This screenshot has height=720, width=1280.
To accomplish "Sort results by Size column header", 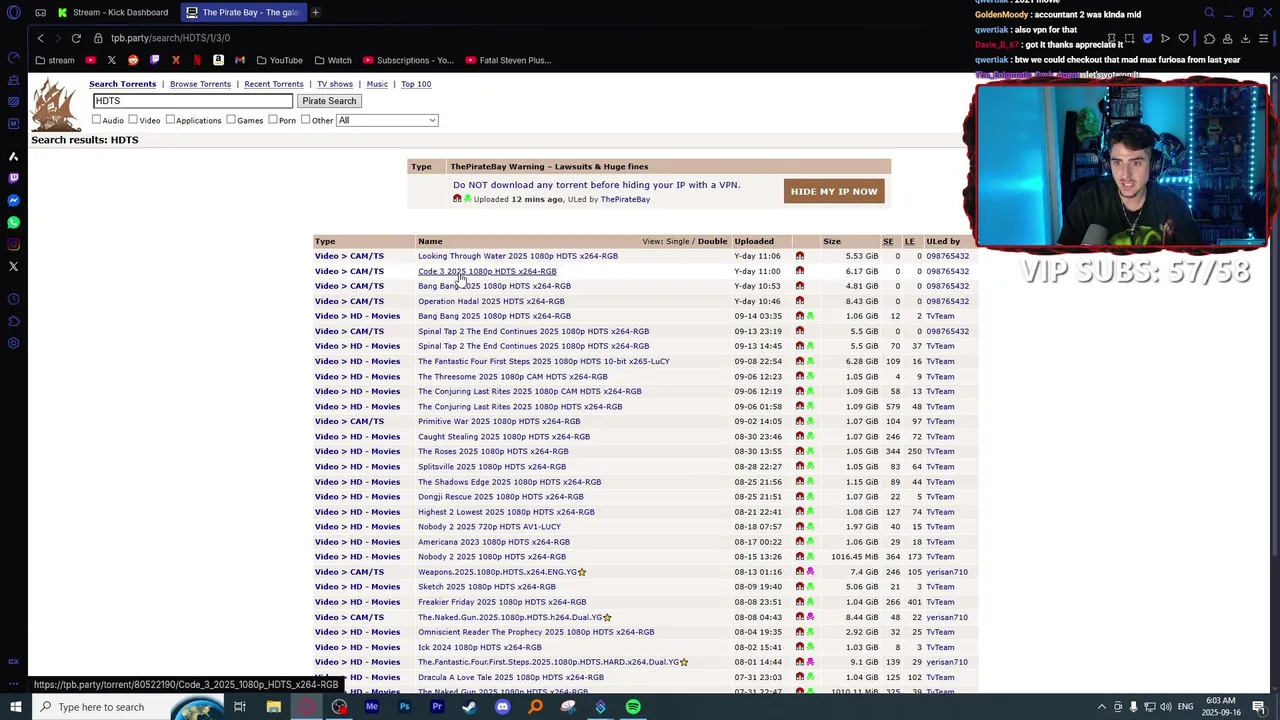I will (x=832, y=241).
